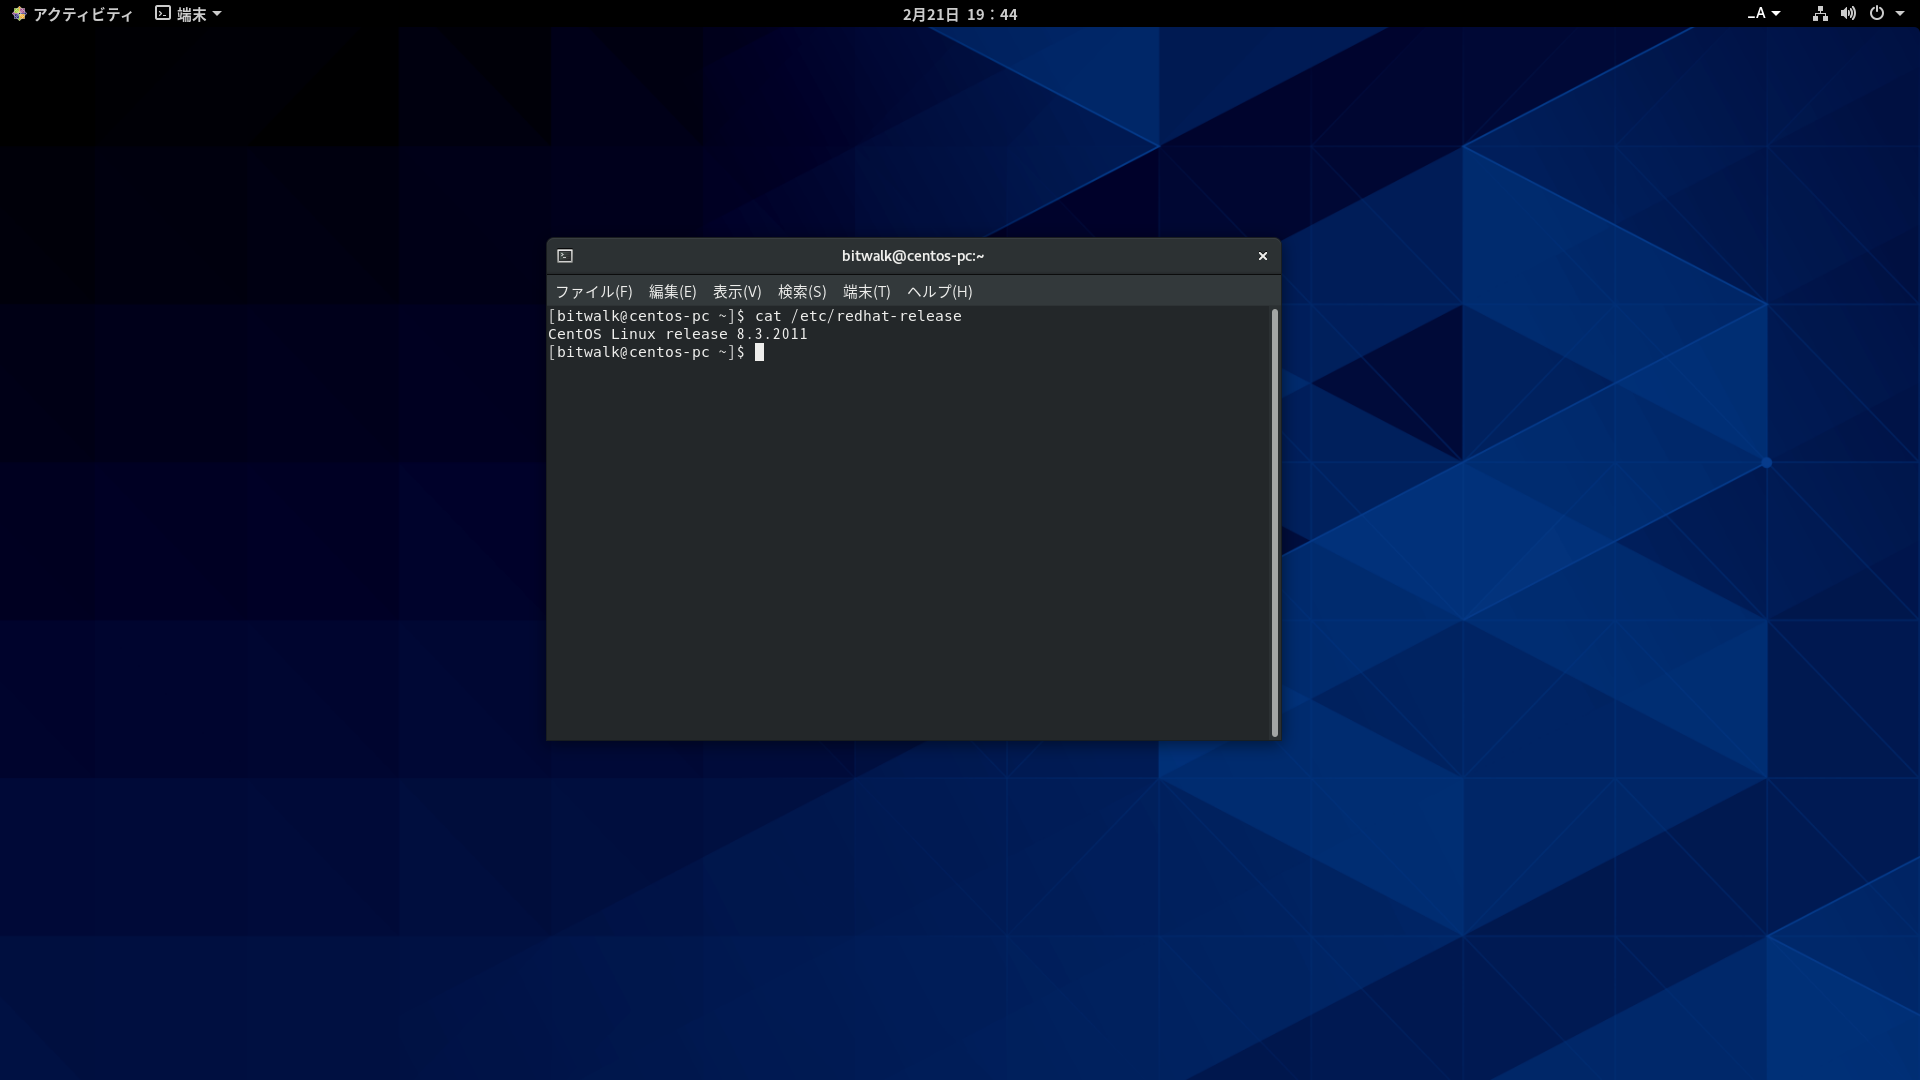Expand the system menu arrow beside power
Image resolution: width=1920 pixels, height=1080 pixels.
click(x=1900, y=14)
